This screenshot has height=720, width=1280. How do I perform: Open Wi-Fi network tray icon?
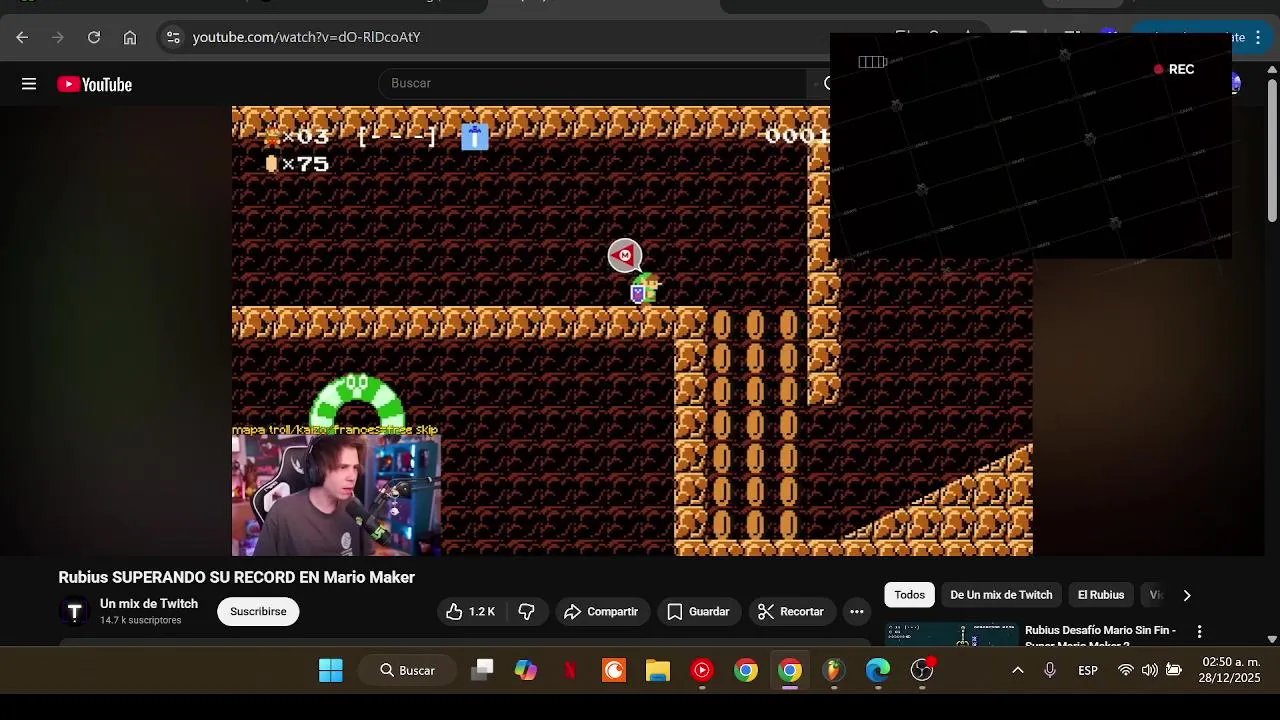pyautogui.click(x=1126, y=670)
